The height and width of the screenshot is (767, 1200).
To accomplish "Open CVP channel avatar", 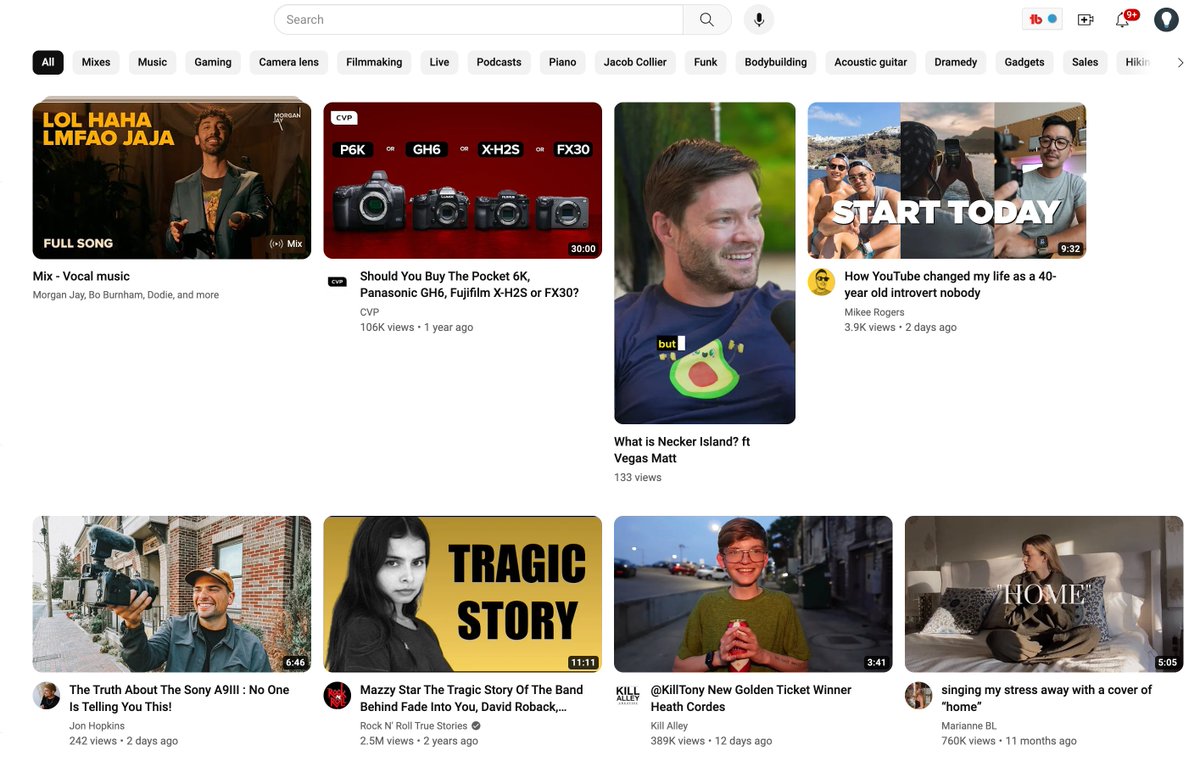I will pos(337,282).
